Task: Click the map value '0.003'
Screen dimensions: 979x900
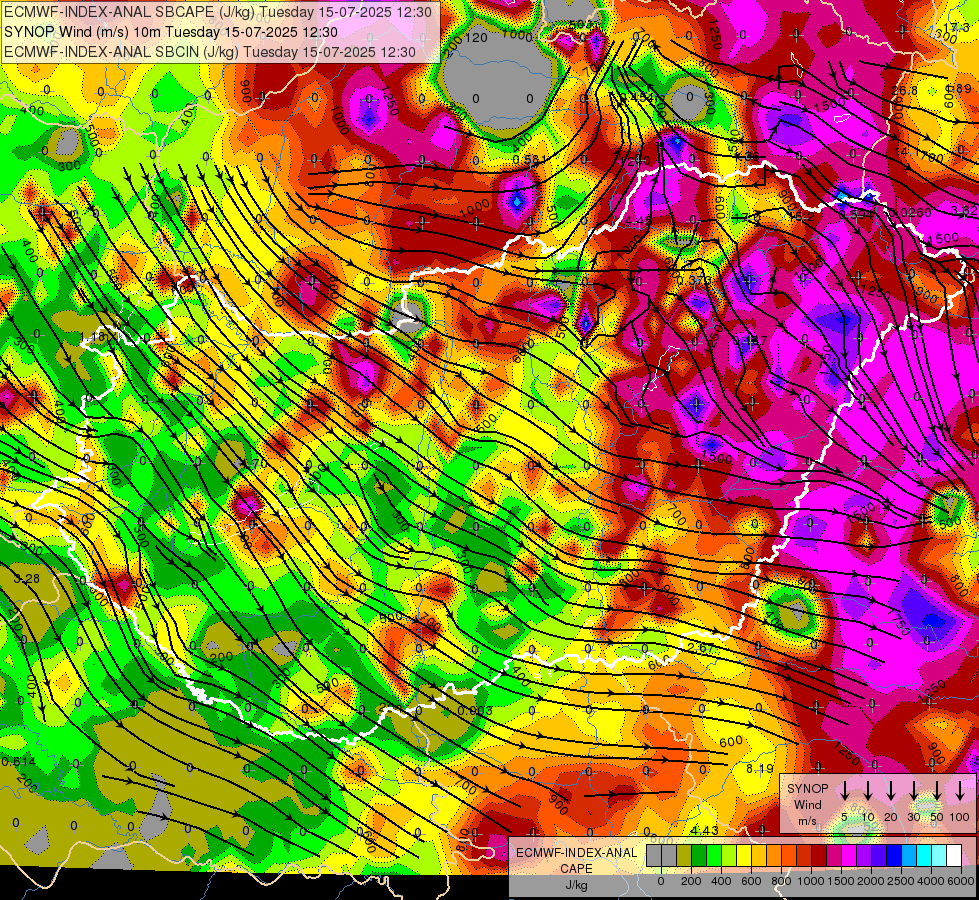Action: tap(475, 711)
